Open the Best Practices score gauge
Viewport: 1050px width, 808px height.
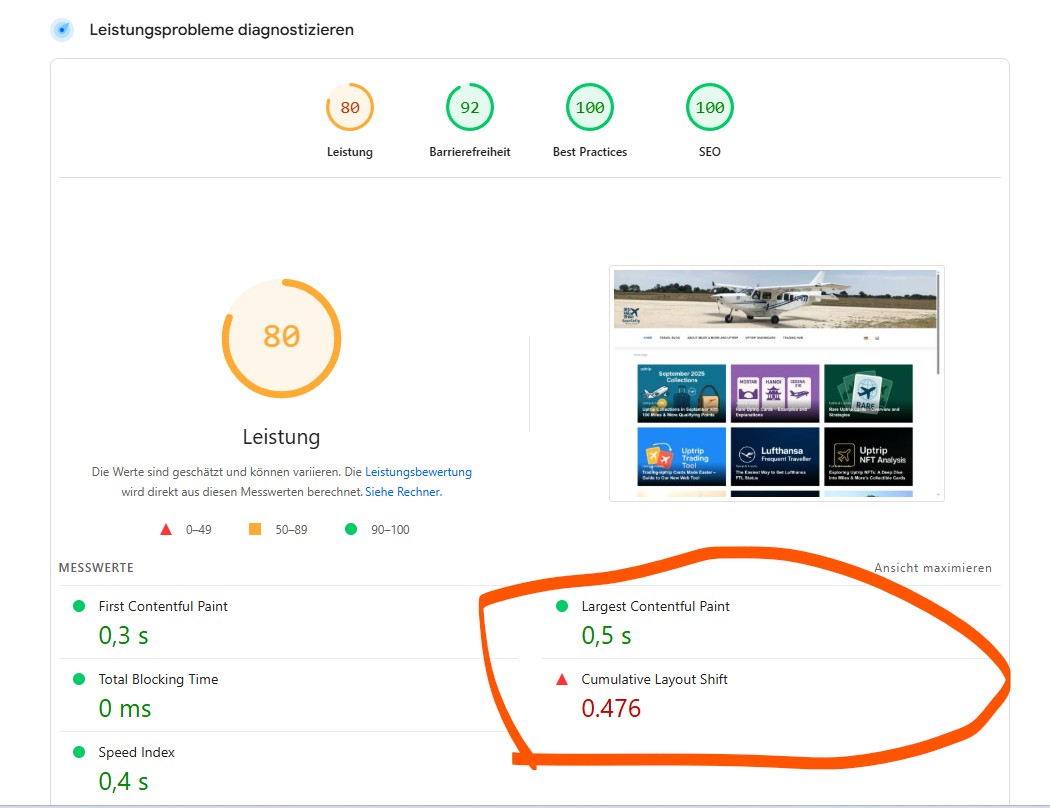[x=589, y=108]
